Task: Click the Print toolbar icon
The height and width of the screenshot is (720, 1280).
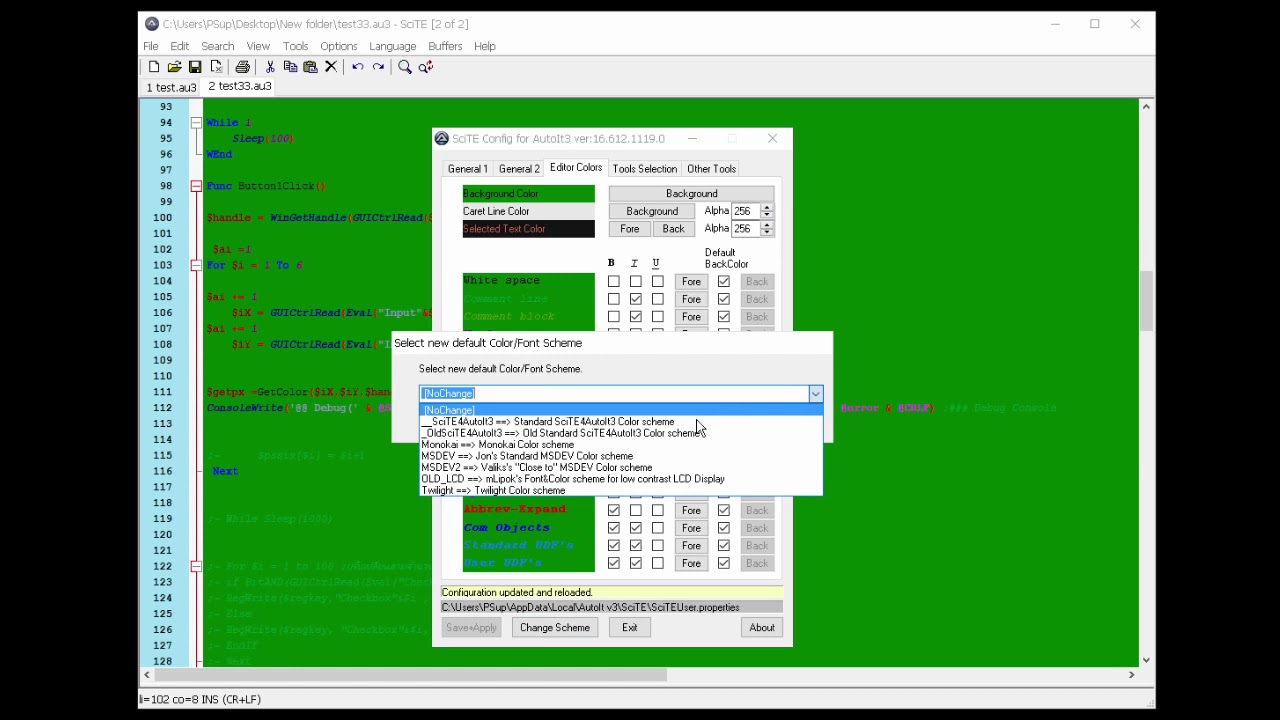Action: (242, 67)
